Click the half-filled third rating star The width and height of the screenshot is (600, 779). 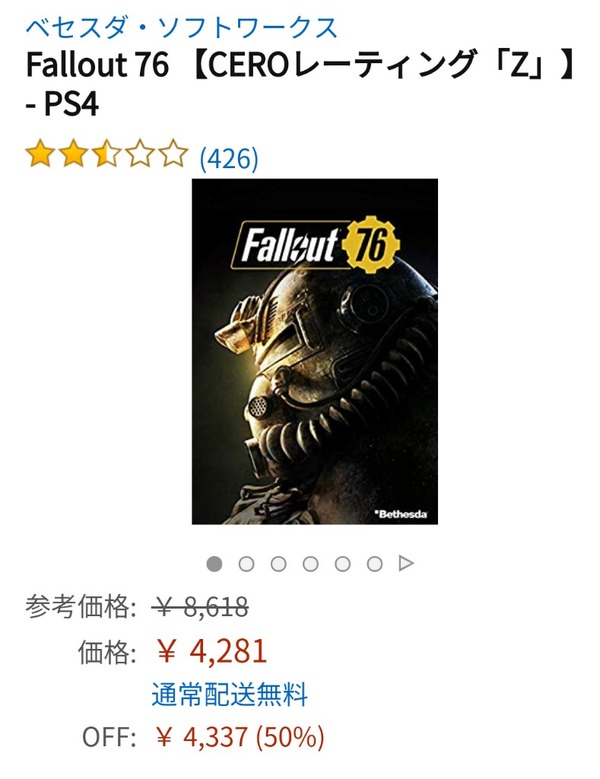[x=107, y=154]
